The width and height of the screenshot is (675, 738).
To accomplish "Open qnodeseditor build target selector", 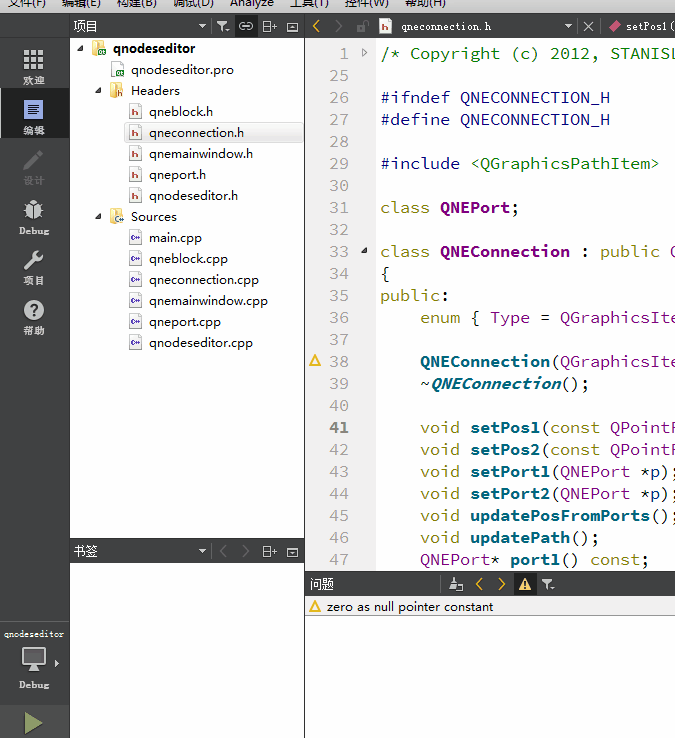I will 34,659.
